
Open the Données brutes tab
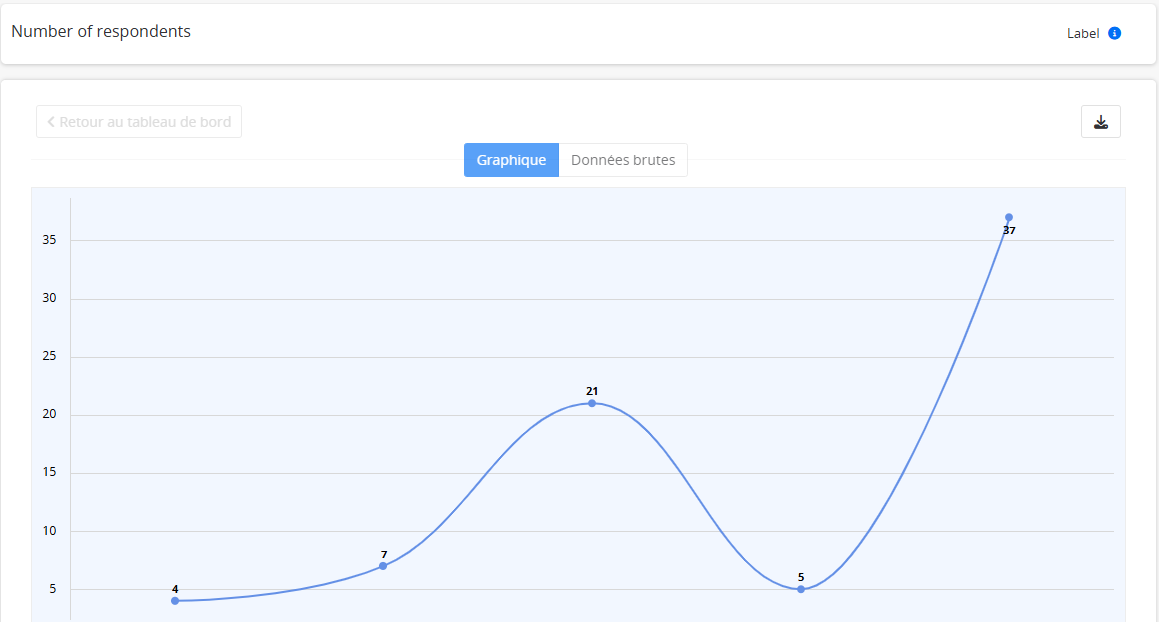[623, 160]
